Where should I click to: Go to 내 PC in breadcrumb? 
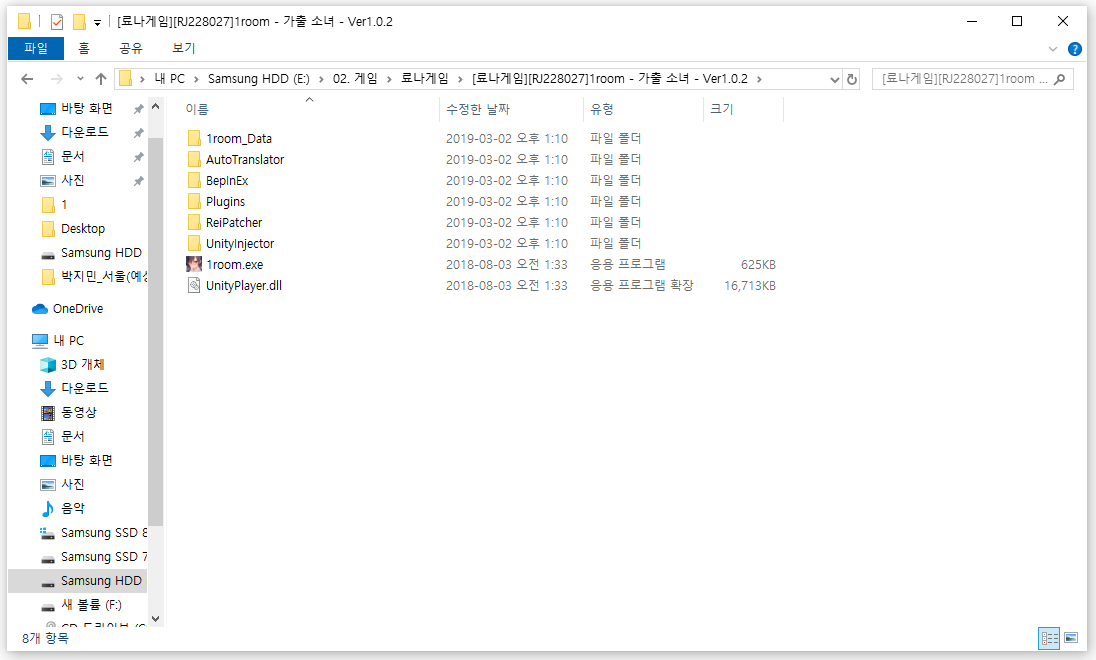(169, 79)
